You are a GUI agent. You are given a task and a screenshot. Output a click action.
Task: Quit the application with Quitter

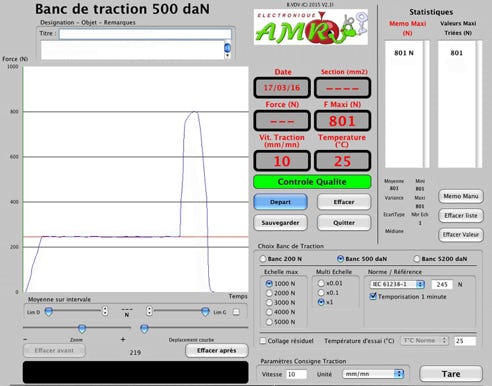pyautogui.click(x=344, y=223)
